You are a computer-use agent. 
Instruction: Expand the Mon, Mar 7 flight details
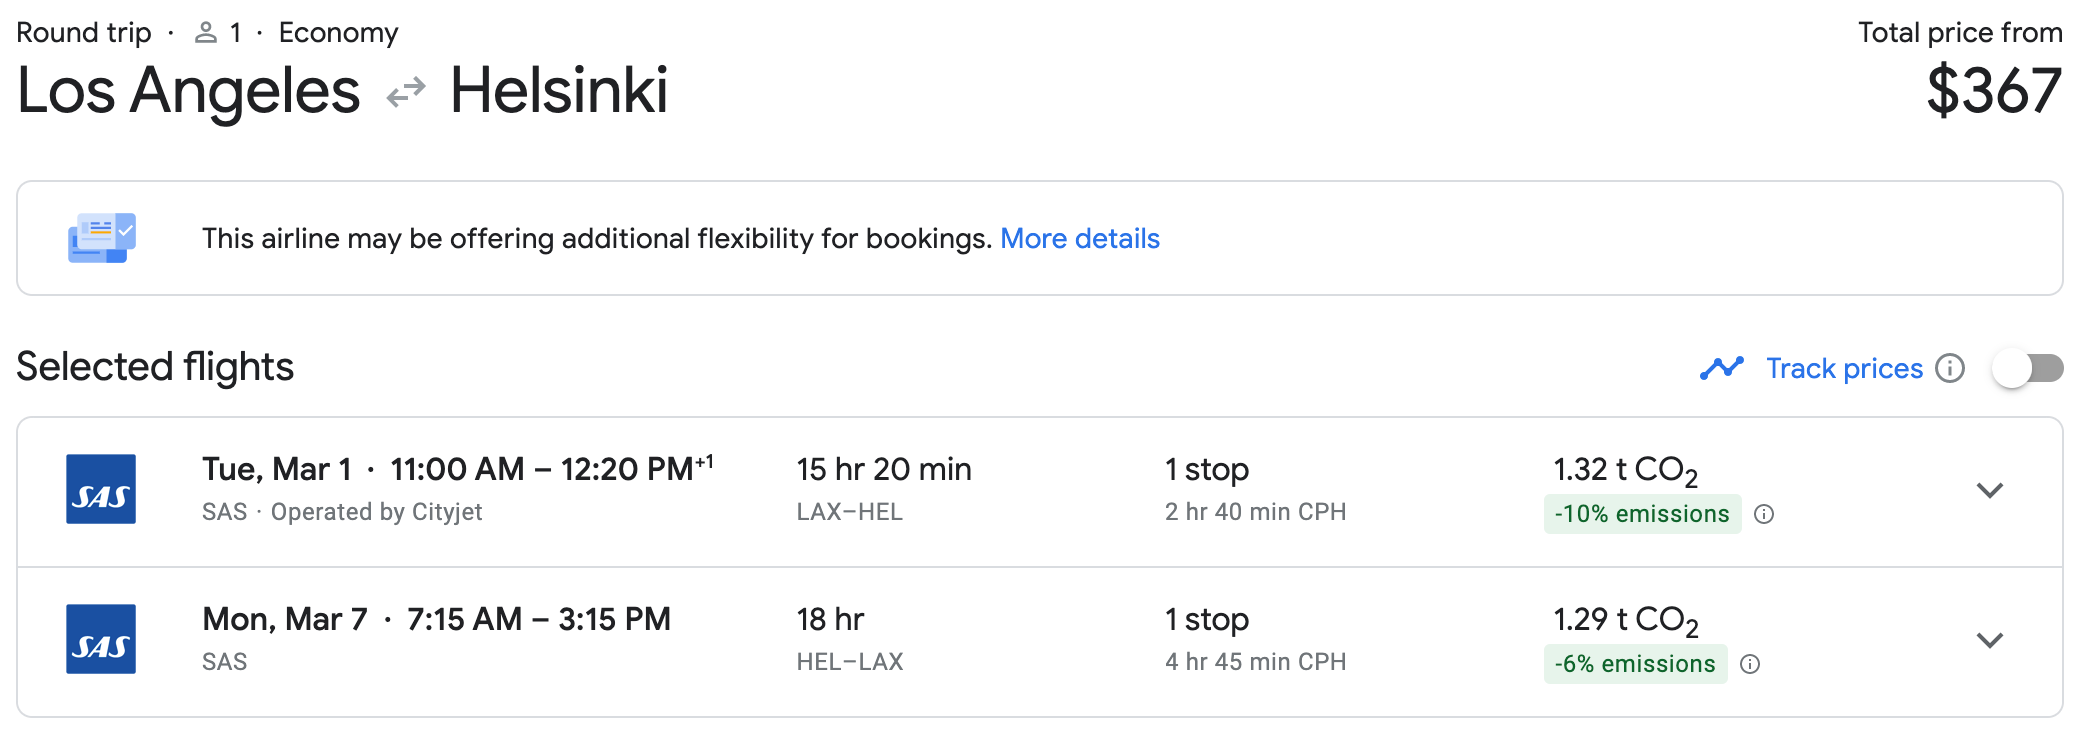point(1990,640)
